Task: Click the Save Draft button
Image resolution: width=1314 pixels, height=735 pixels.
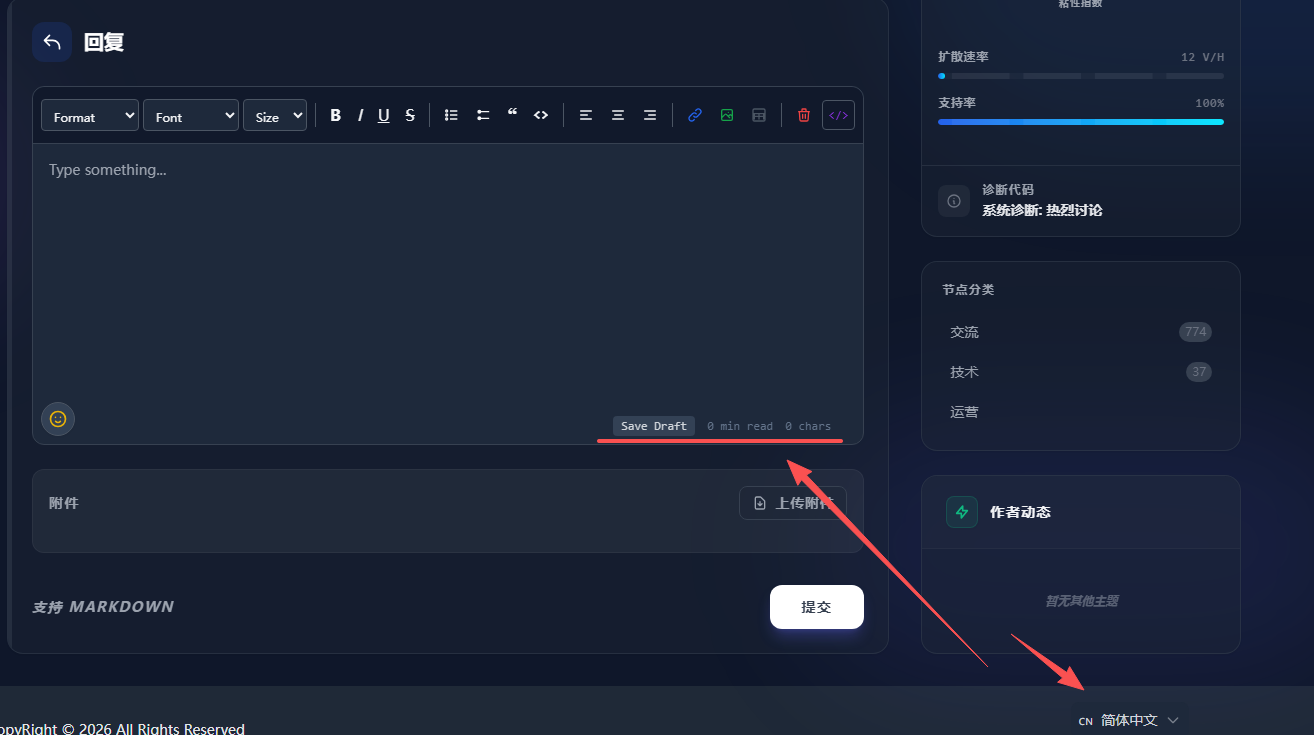Action: point(654,426)
